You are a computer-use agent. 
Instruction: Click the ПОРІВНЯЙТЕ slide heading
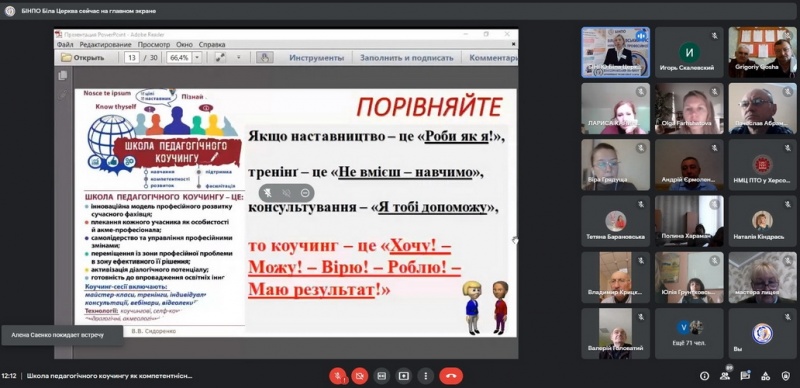click(430, 107)
